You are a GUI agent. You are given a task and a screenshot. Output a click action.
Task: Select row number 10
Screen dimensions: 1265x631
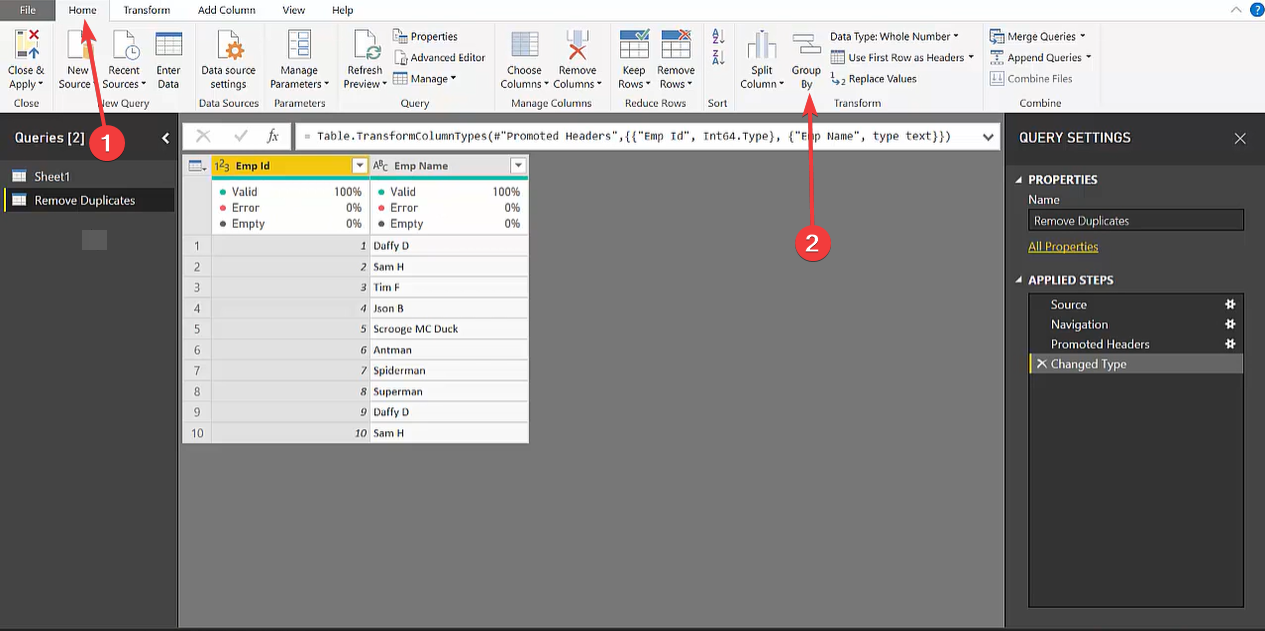click(197, 433)
